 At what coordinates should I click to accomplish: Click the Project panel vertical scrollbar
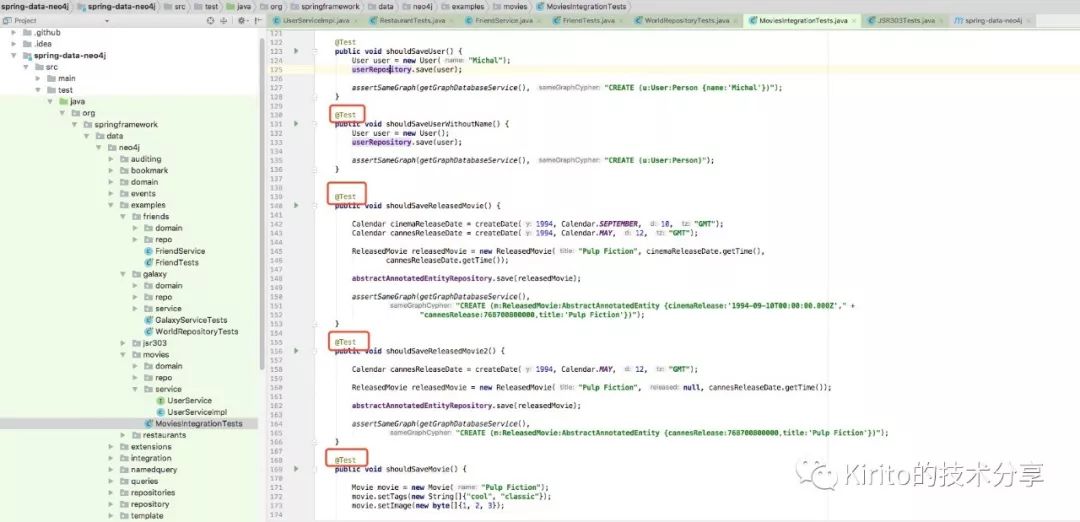(262, 203)
